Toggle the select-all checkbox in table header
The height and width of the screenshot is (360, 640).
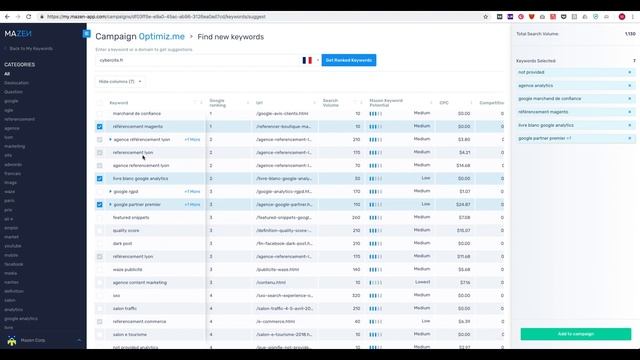tap(100, 103)
